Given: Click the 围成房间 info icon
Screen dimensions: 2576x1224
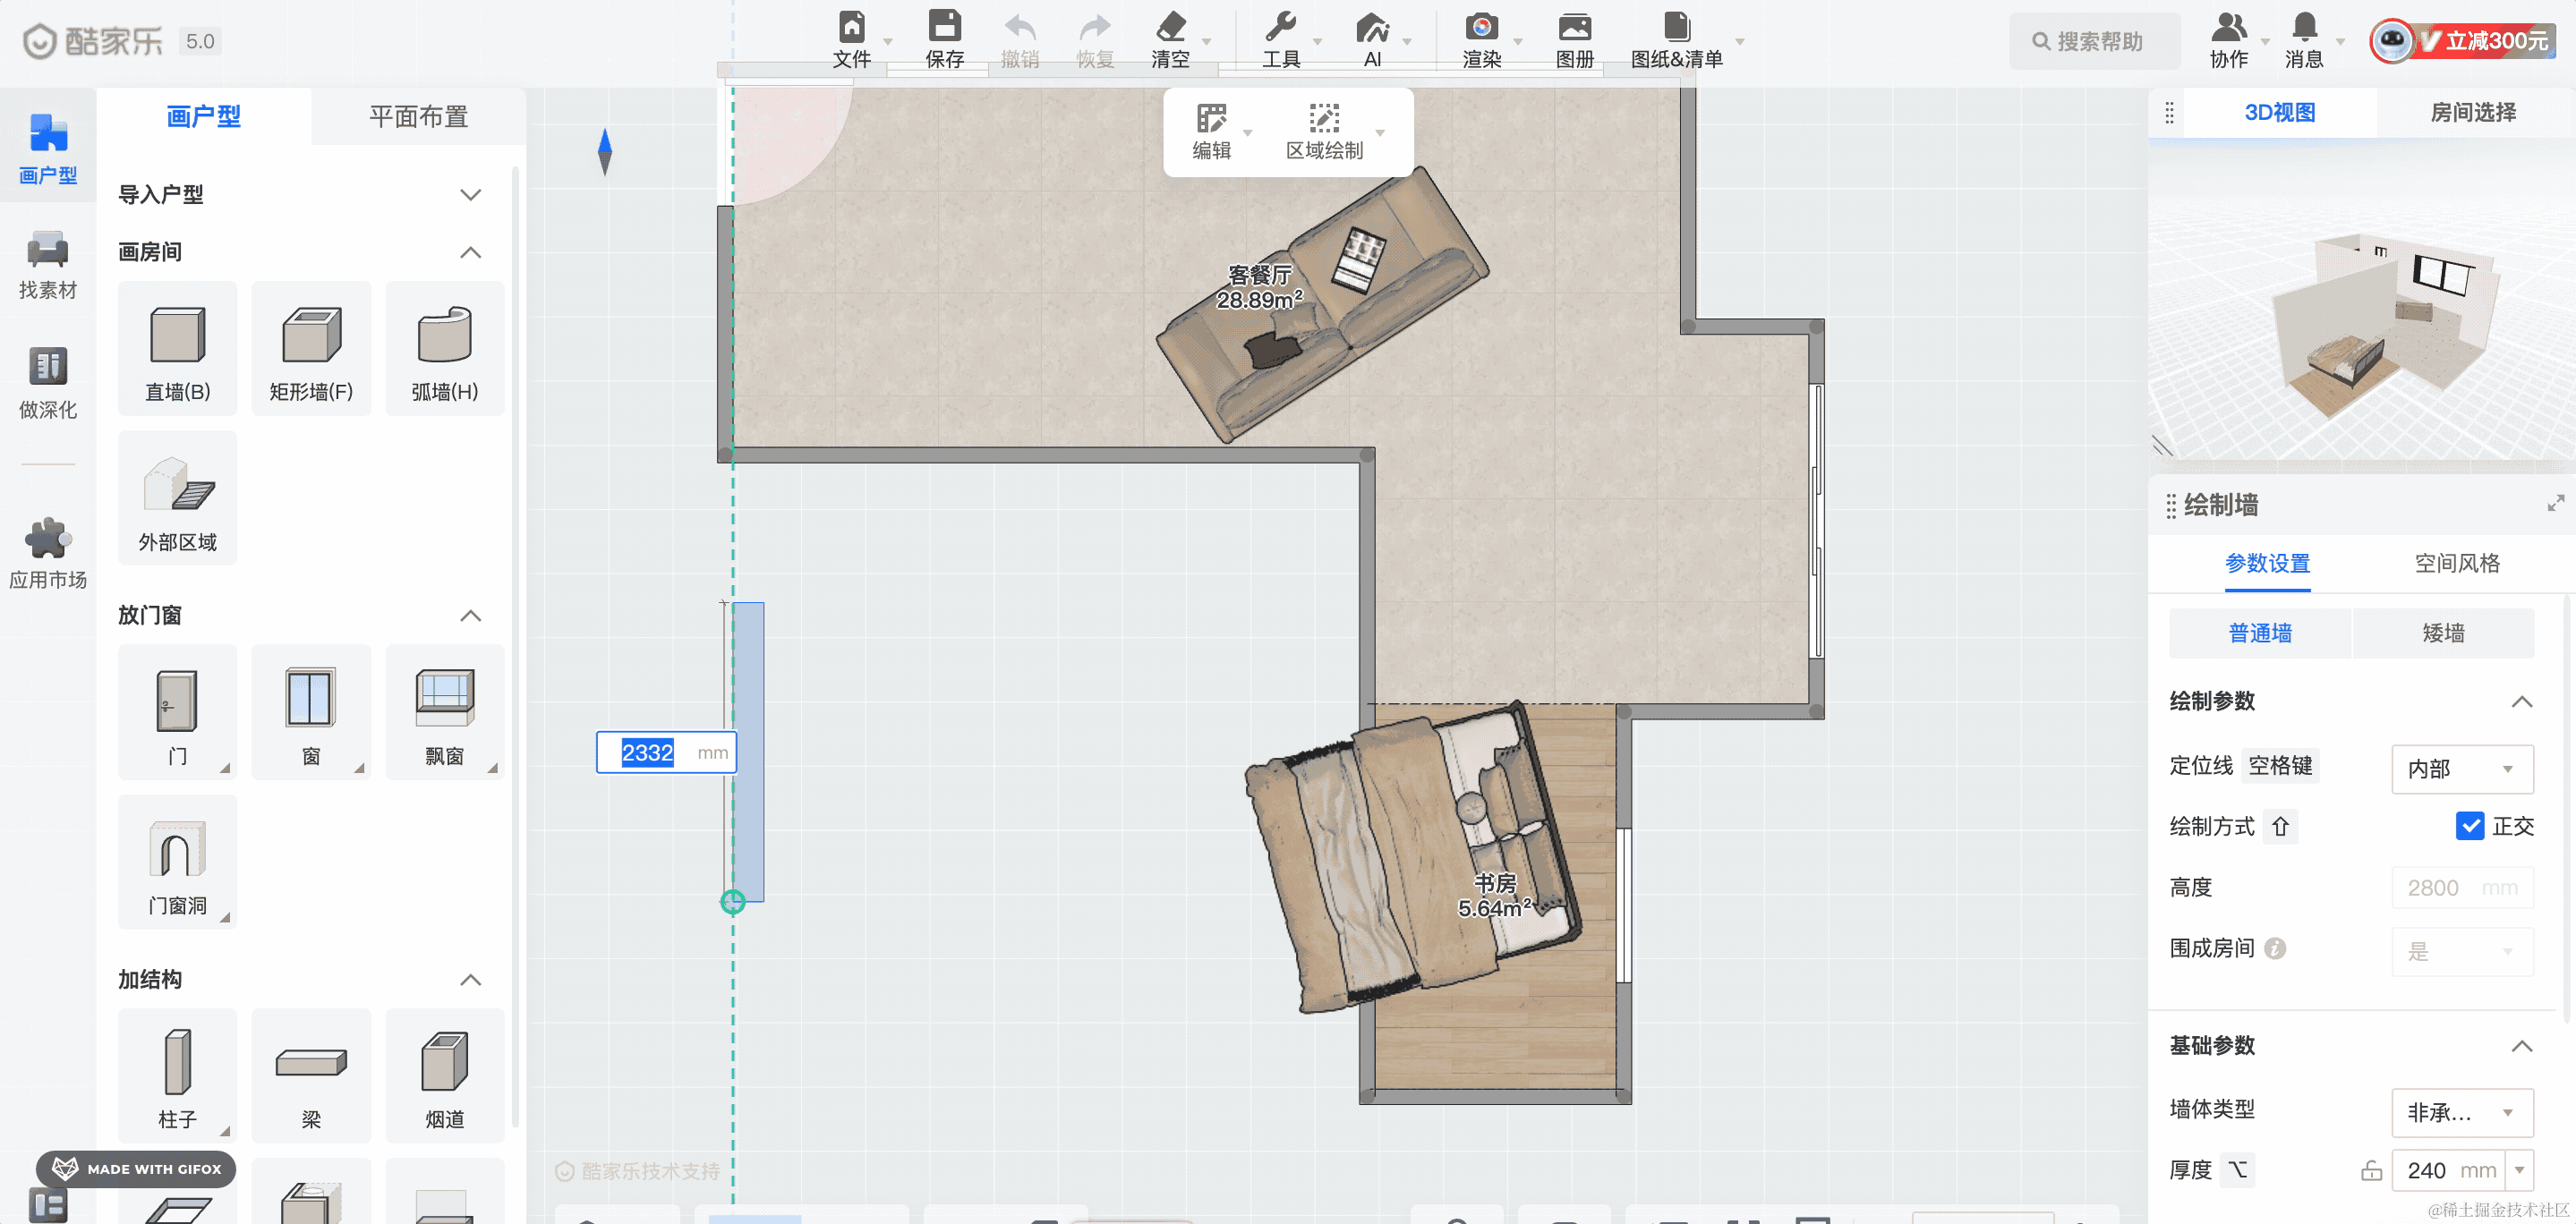Looking at the screenshot, I should pyautogui.click(x=2275, y=948).
